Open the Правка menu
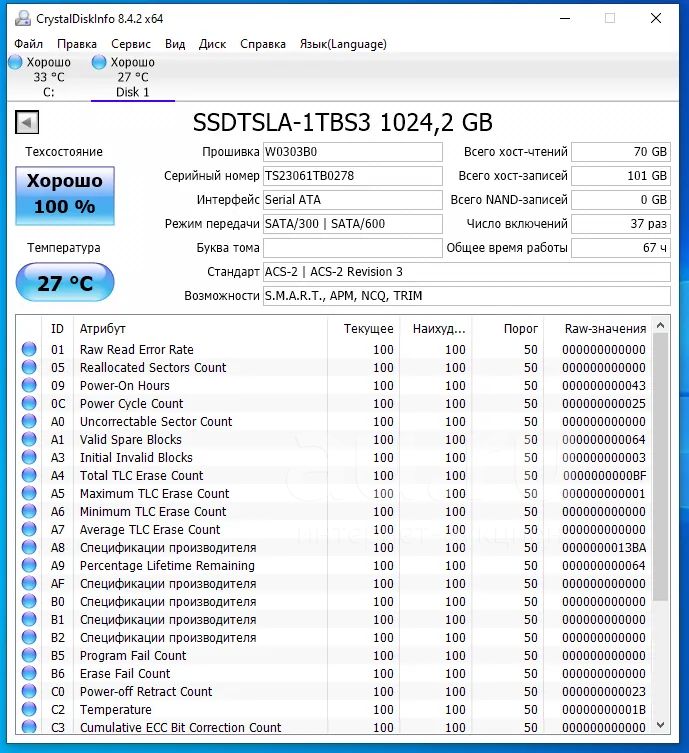This screenshot has width=689, height=753. pos(77,44)
